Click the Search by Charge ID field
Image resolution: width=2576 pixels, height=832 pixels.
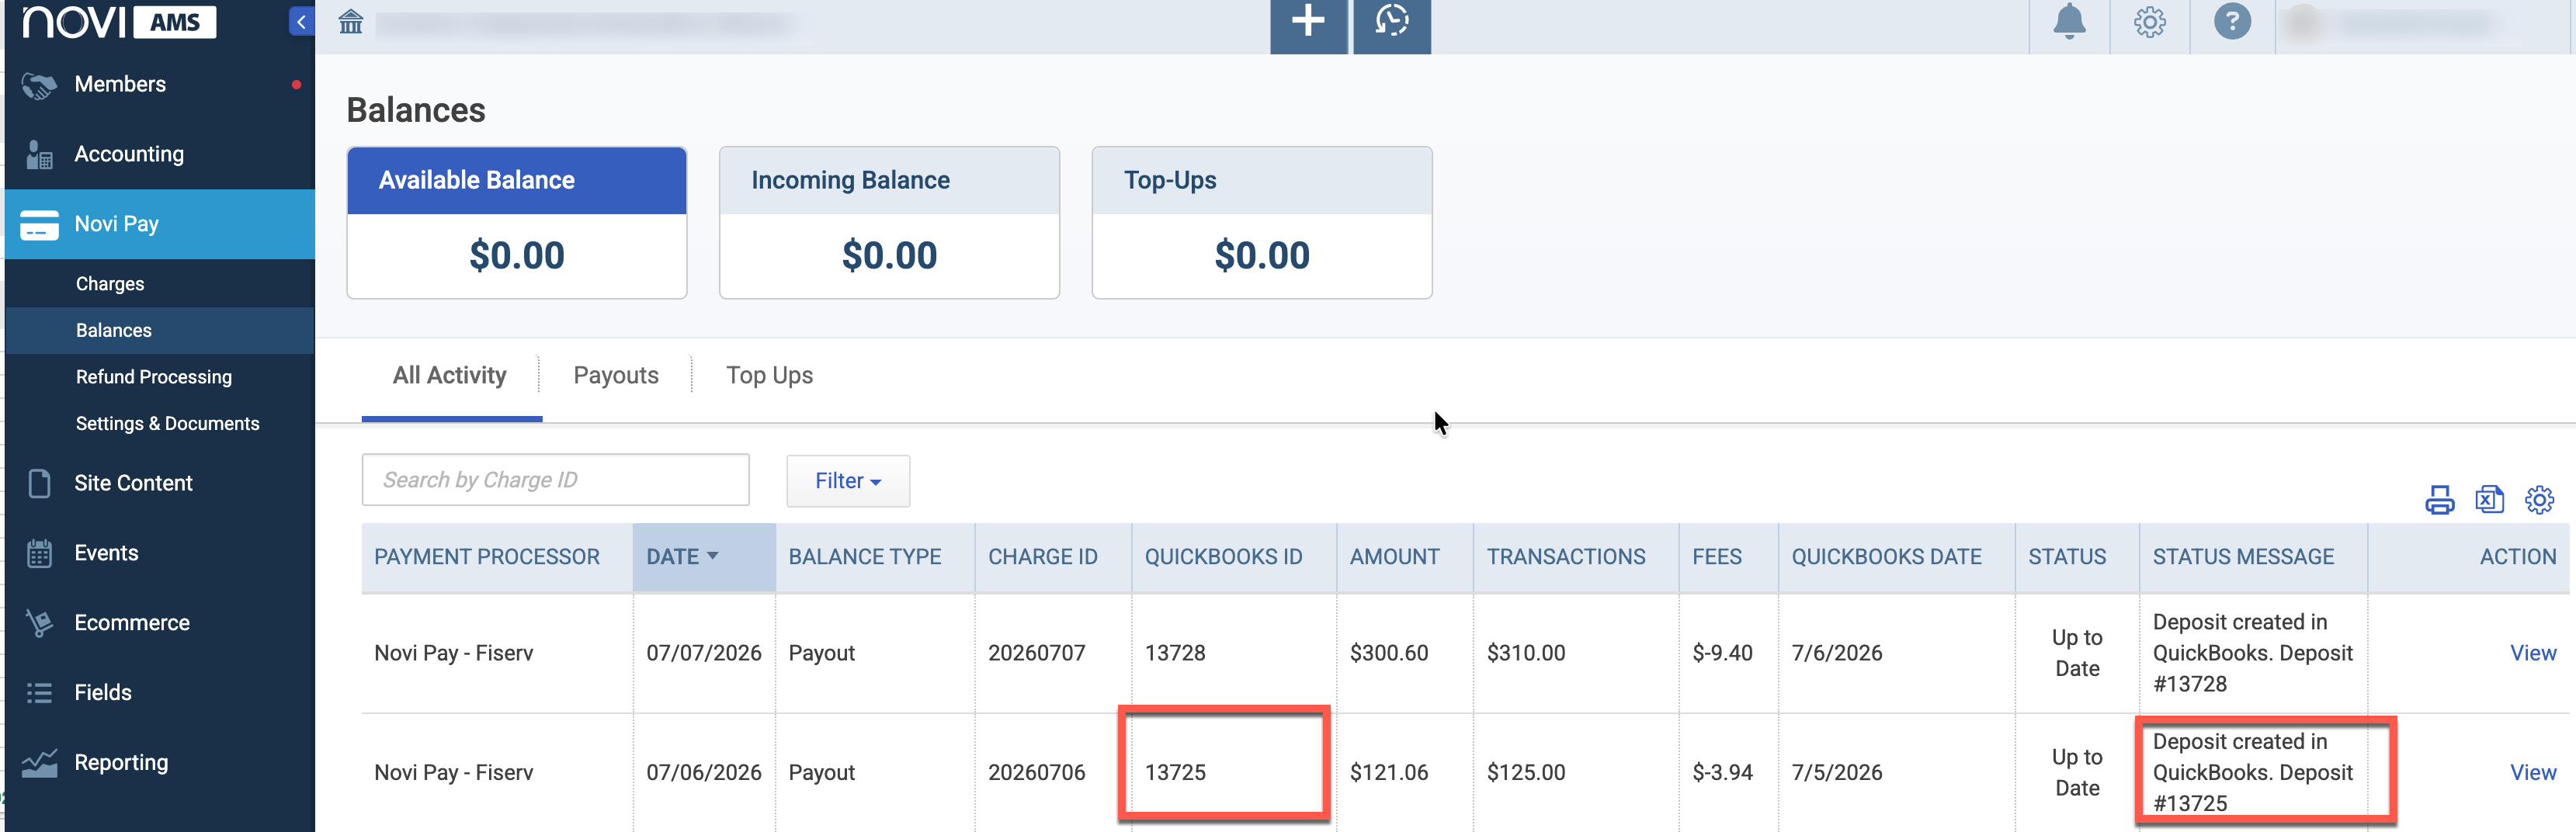[555, 480]
